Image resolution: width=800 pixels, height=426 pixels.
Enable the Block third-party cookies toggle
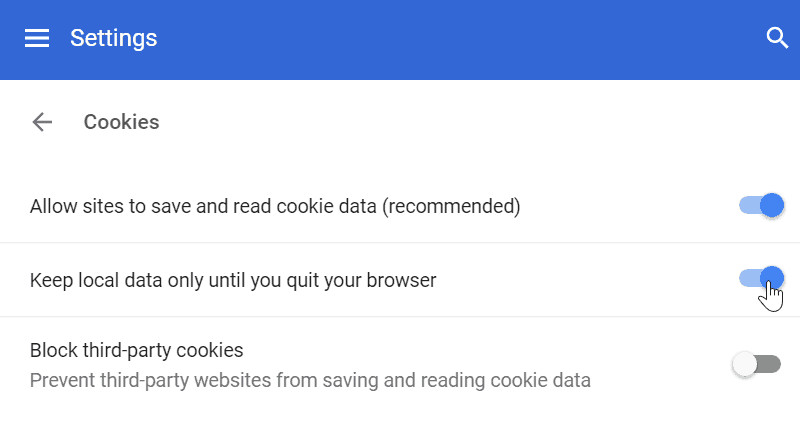(x=757, y=365)
